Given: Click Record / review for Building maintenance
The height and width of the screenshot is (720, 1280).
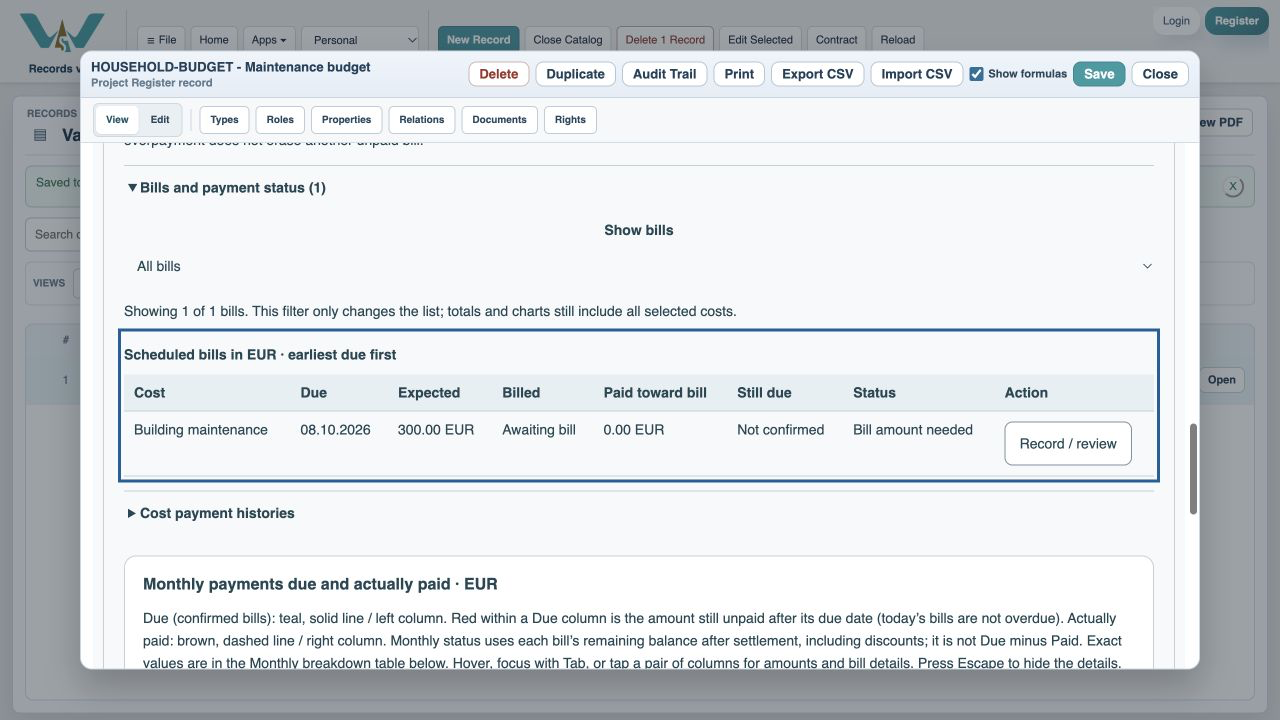Looking at the screenshot, I should [1068, 444].
